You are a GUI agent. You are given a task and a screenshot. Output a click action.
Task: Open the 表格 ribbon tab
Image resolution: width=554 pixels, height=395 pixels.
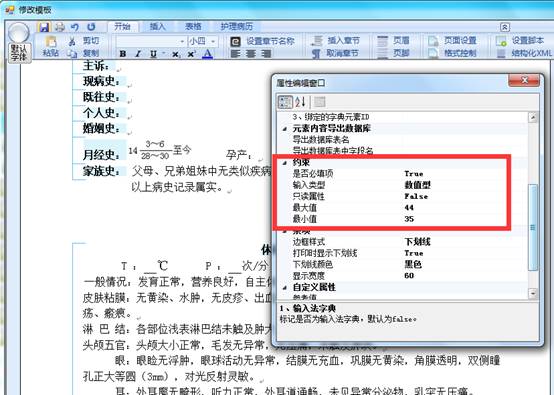193,26
